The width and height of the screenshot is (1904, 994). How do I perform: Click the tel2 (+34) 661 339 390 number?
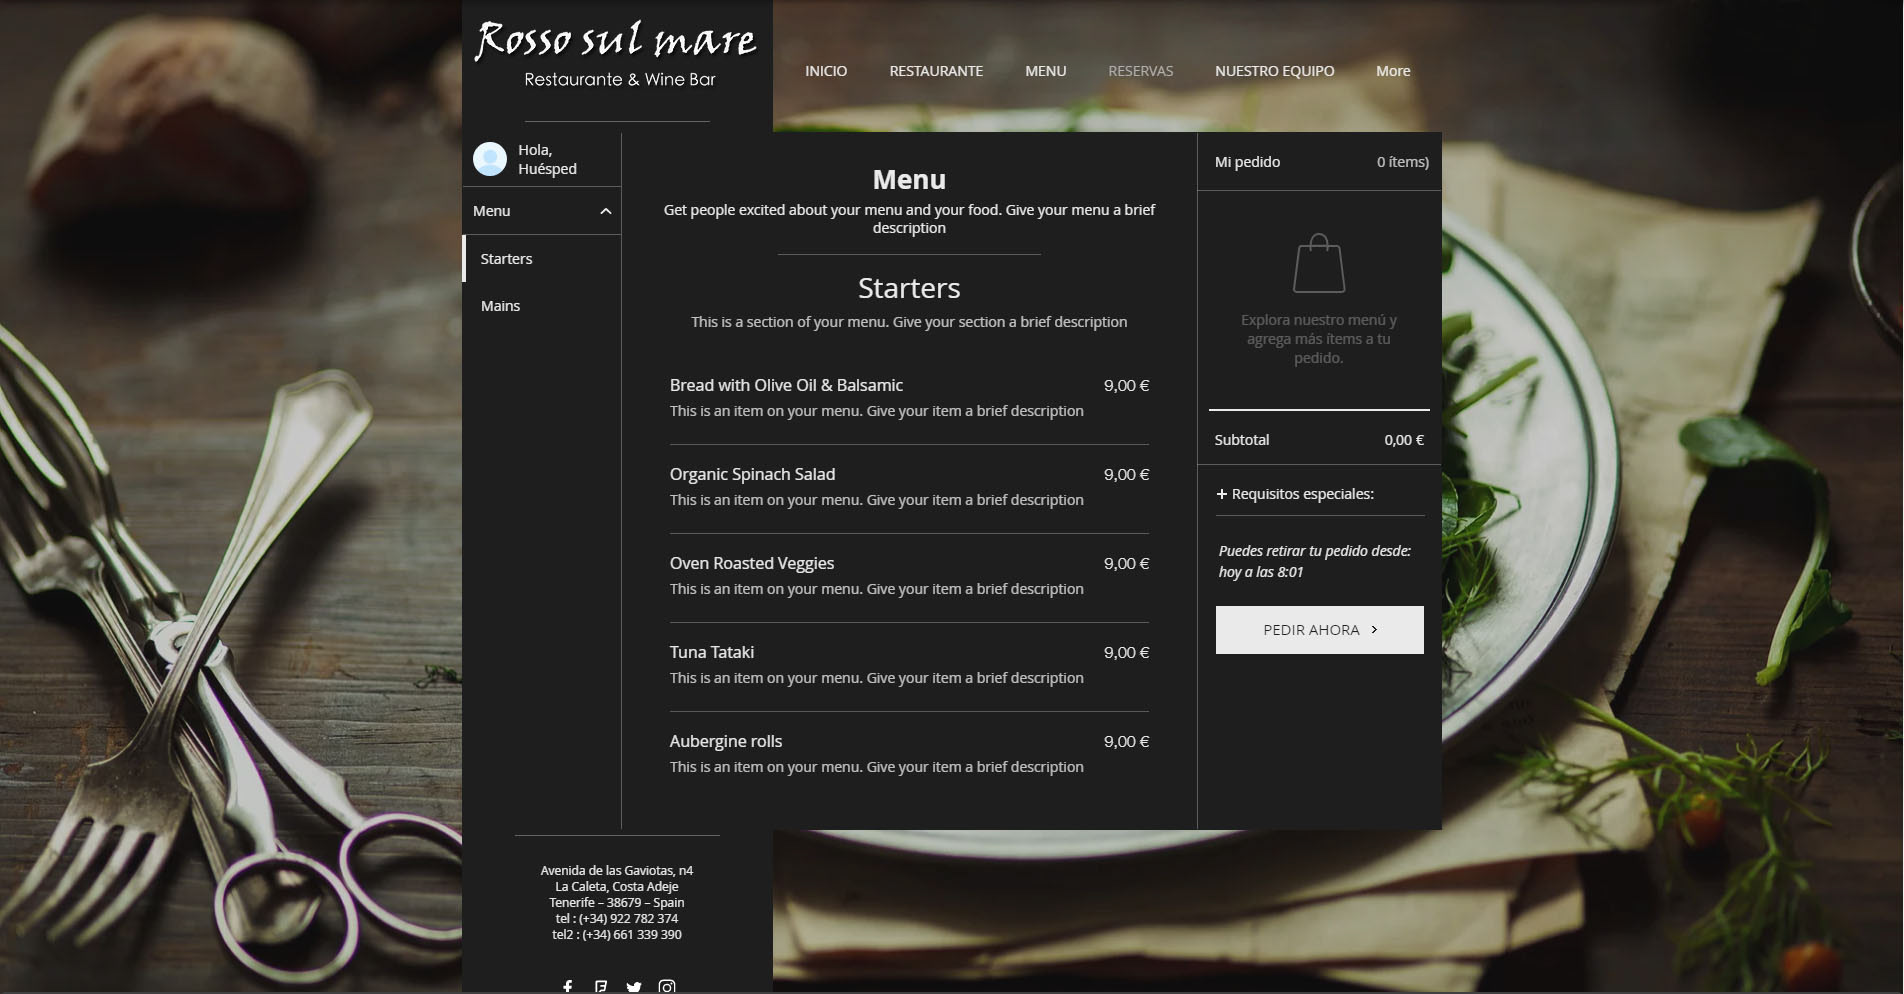(617, 935)
